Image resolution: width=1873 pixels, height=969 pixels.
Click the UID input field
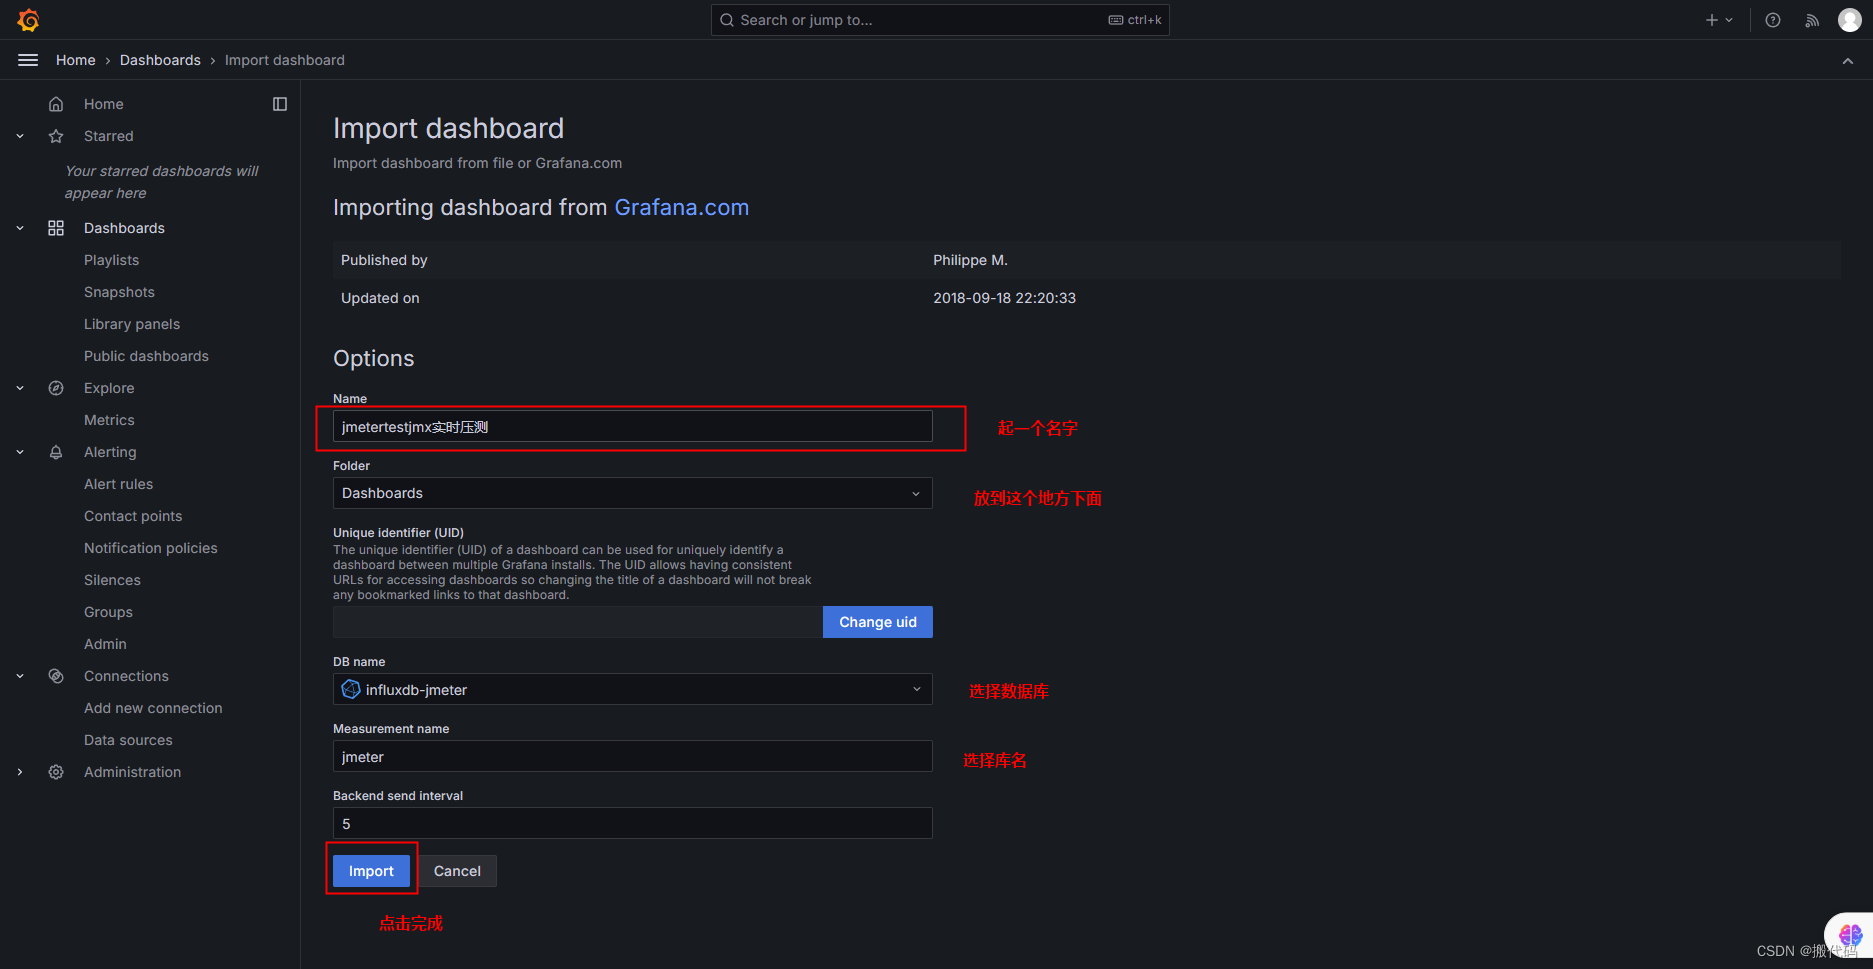(x=577, y=622)
